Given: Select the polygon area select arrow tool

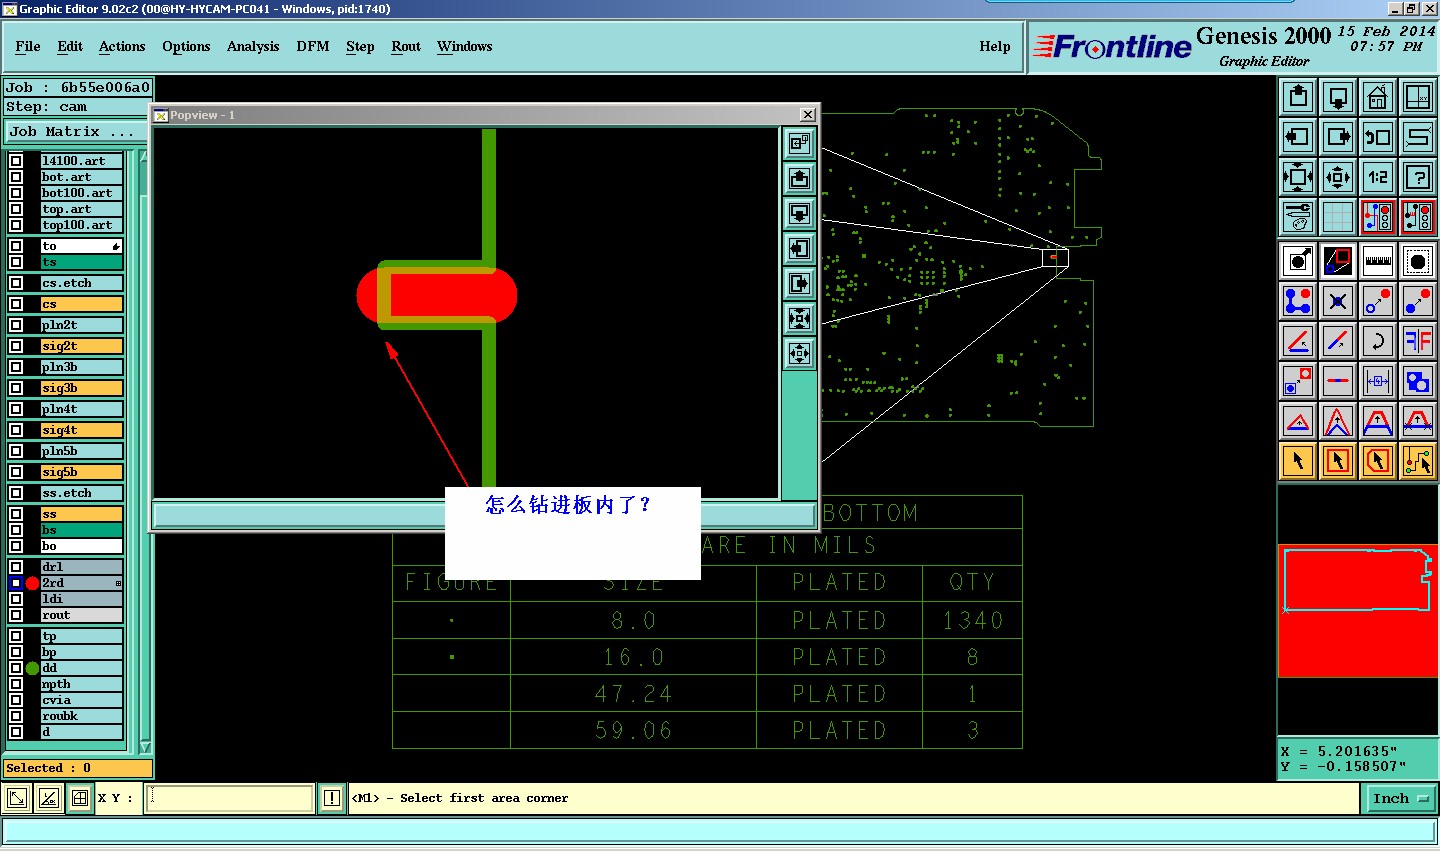Looking at the screenshot, I should point(1378,461).
